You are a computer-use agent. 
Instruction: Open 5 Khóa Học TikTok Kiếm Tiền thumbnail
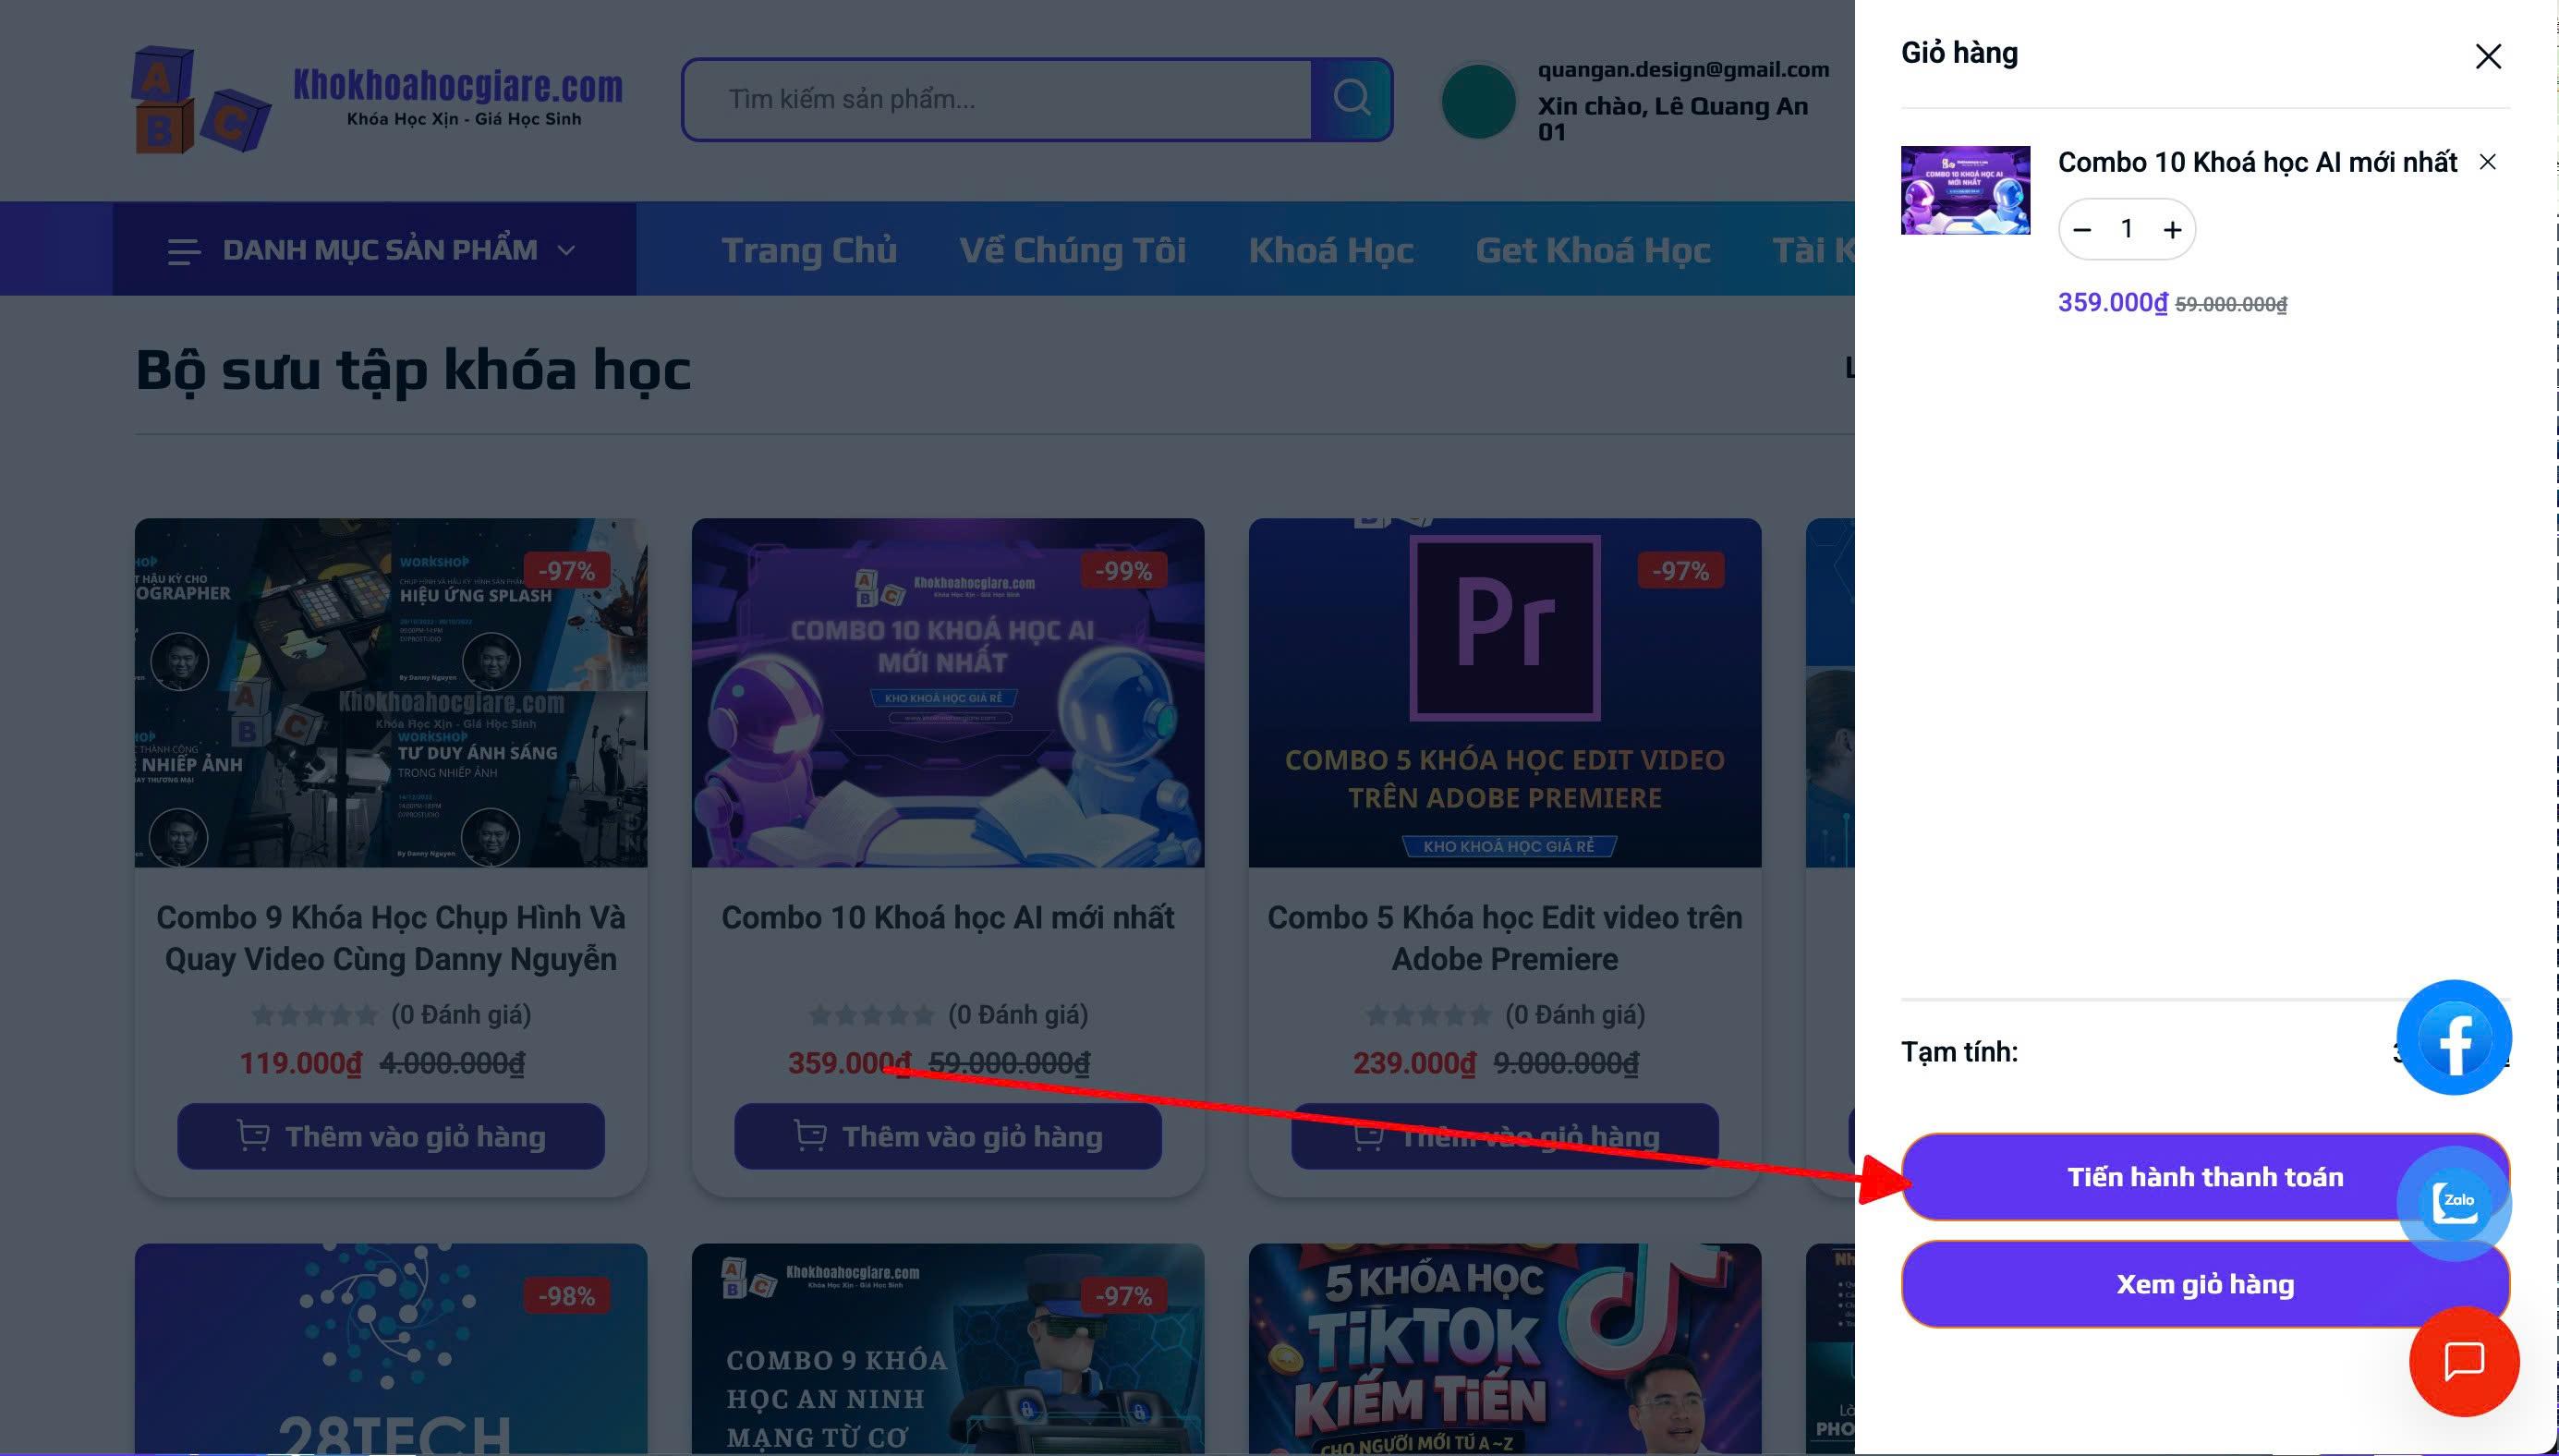[x=1505, y=1349]
